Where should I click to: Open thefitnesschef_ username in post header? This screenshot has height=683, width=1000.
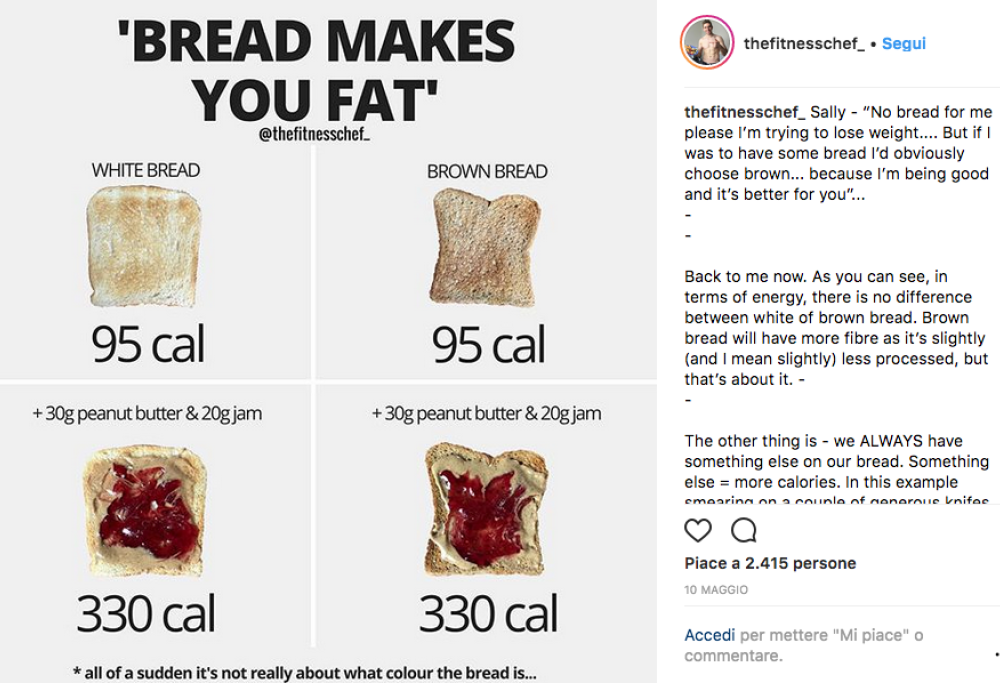pyautogui.click(x=803, y=44)
